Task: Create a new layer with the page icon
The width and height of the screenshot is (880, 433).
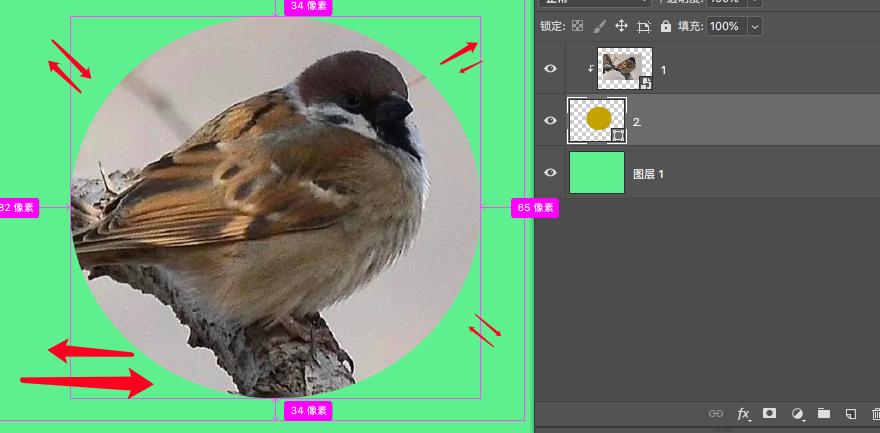Action: [851, 413]
